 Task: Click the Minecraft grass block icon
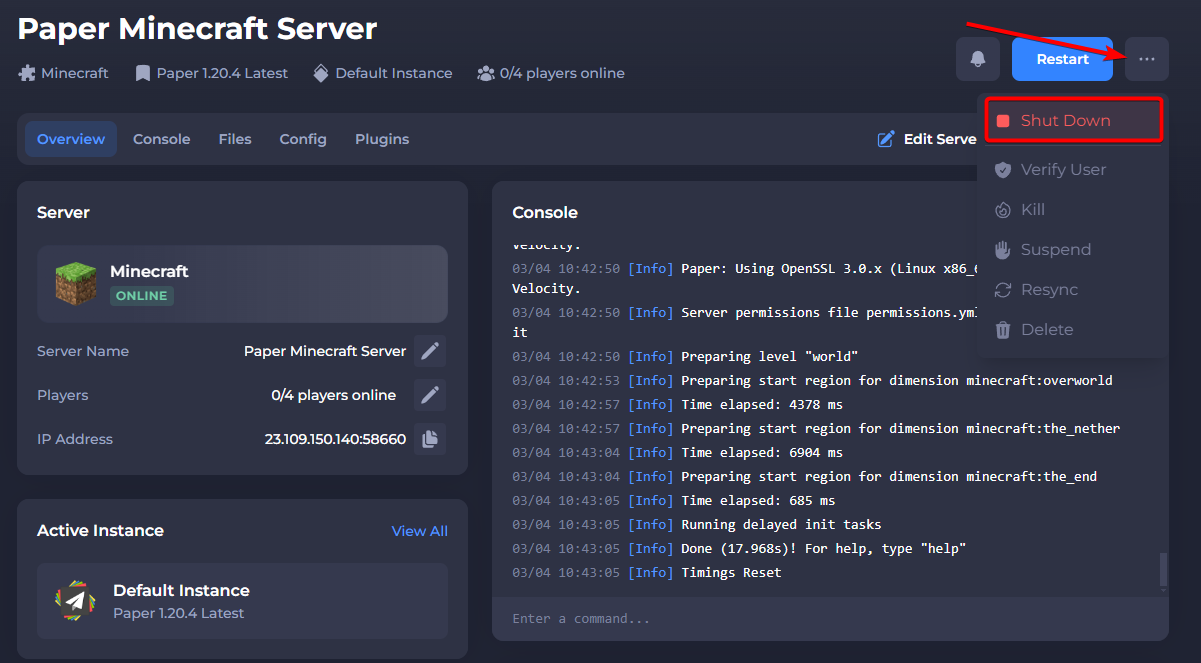75,283
